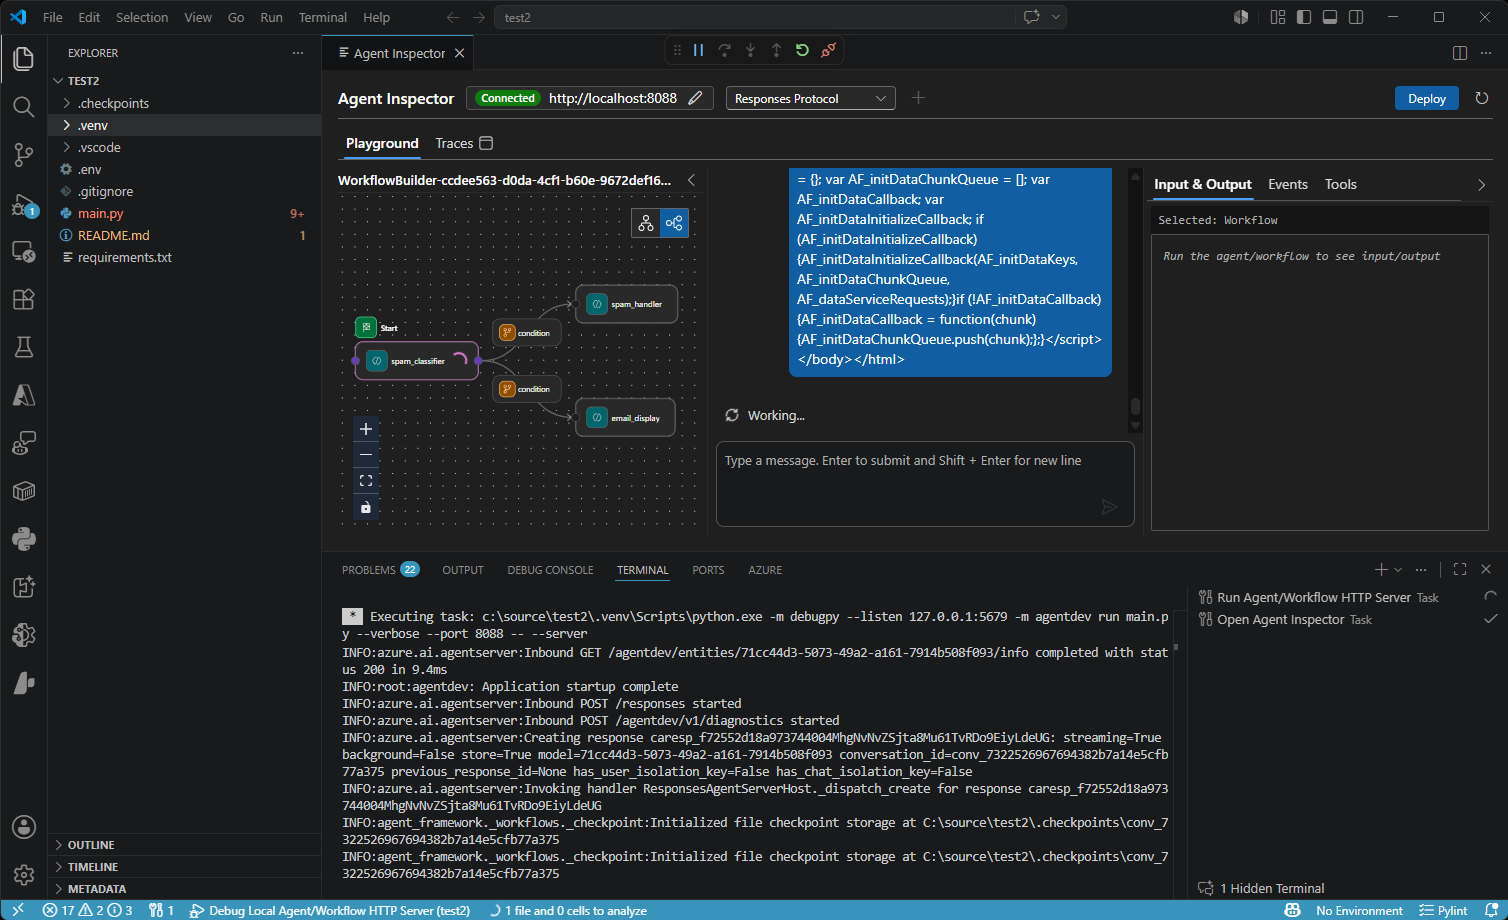Switch workflow graph to flow layout icon
The height and width of the screenshot is (920, 1508).
pyautogui.click(x=675, y=223)
